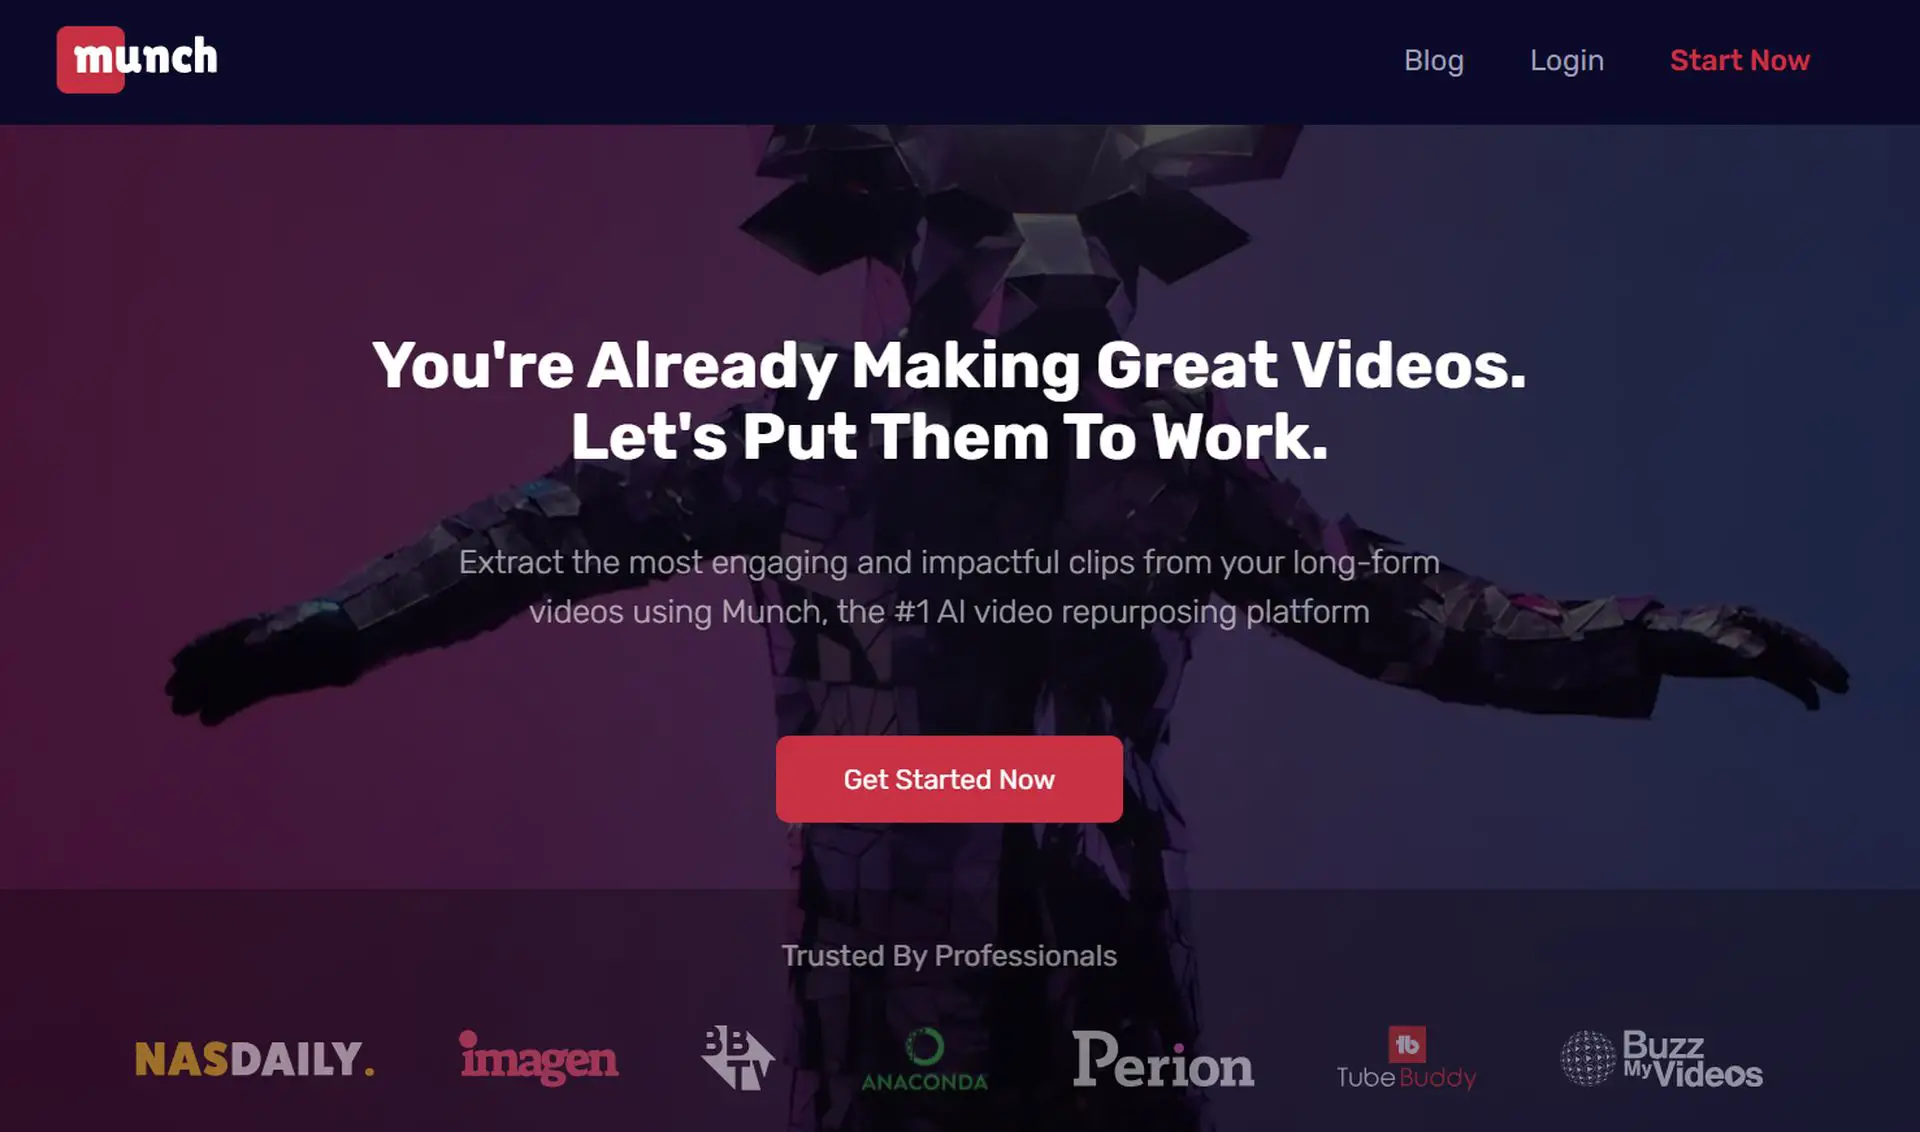1920x1132 pixels.
Task: Click the NasDaily brand logo
Action: tap(256, 1059)
